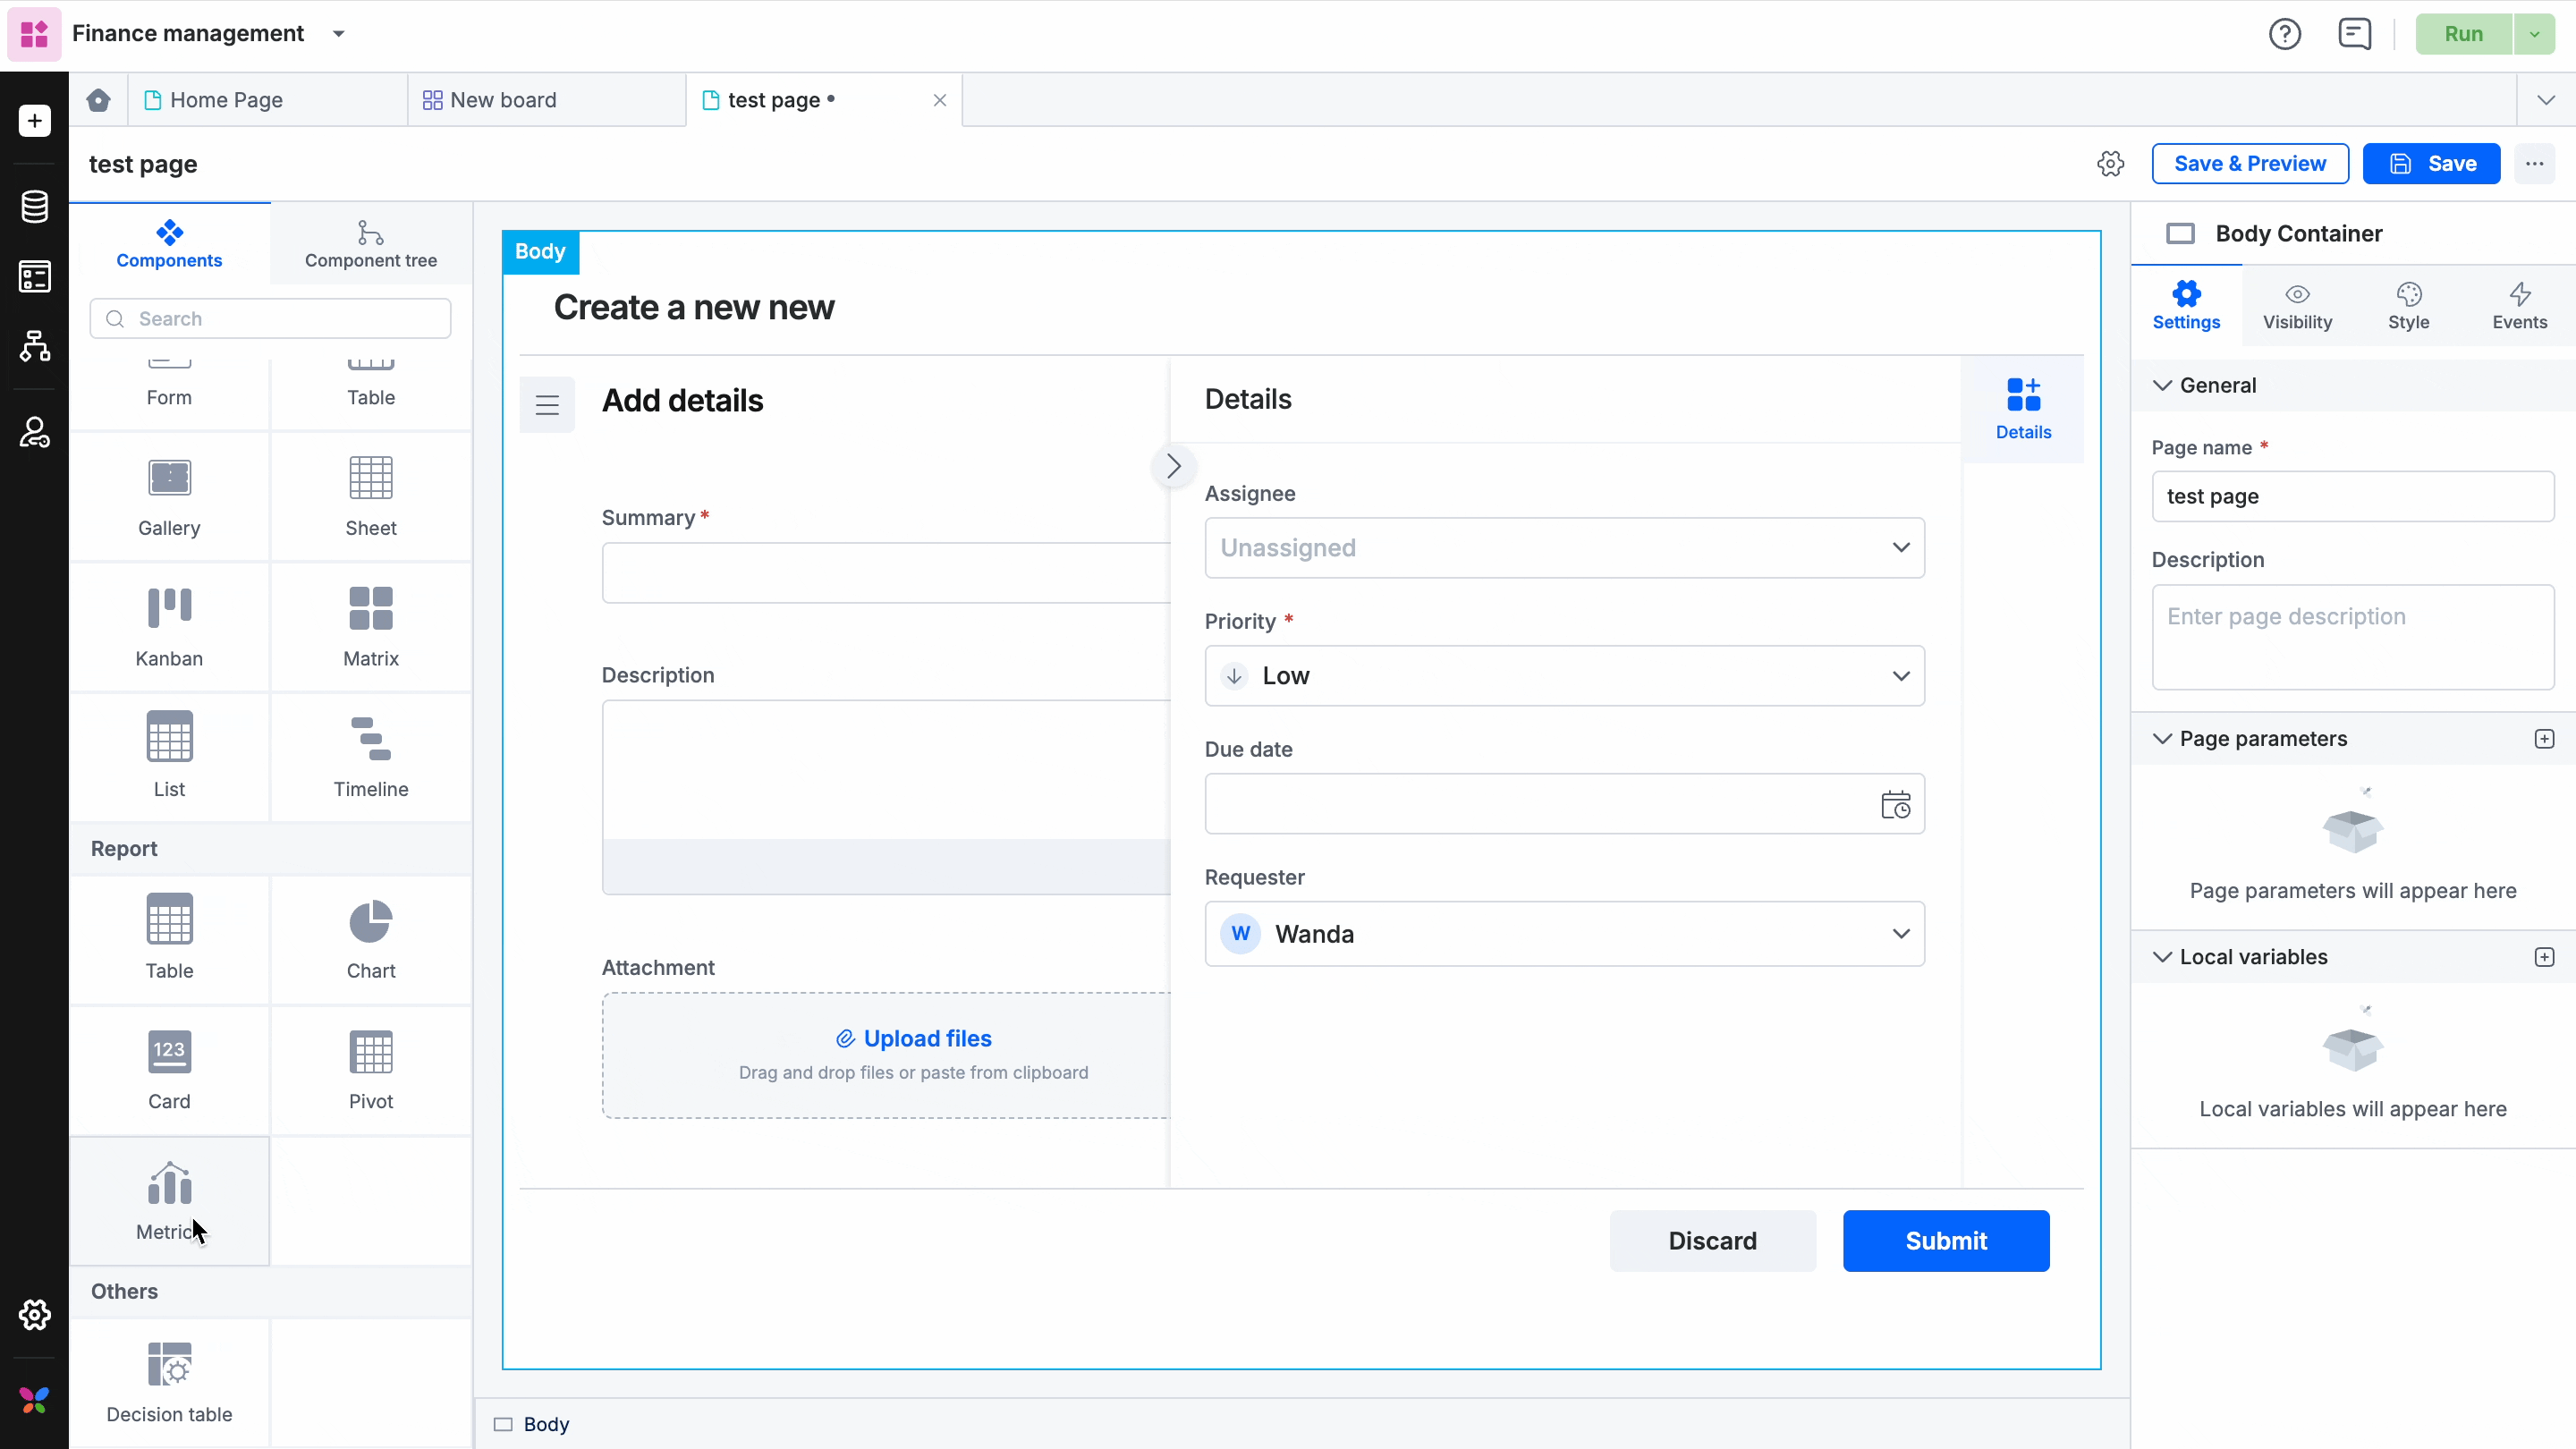The image size is (2576, 1449).
Task: Select the Metric component
Action: coord(169,1200)
